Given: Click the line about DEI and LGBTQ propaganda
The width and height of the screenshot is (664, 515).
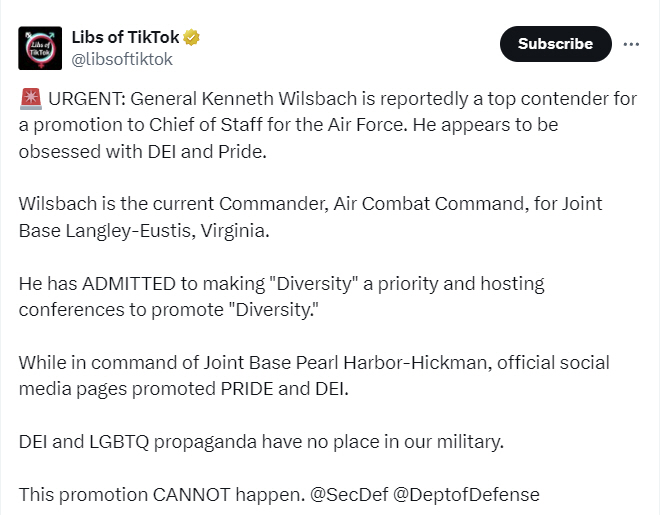Looking at the screenshot, I should [x=261, y=442].
